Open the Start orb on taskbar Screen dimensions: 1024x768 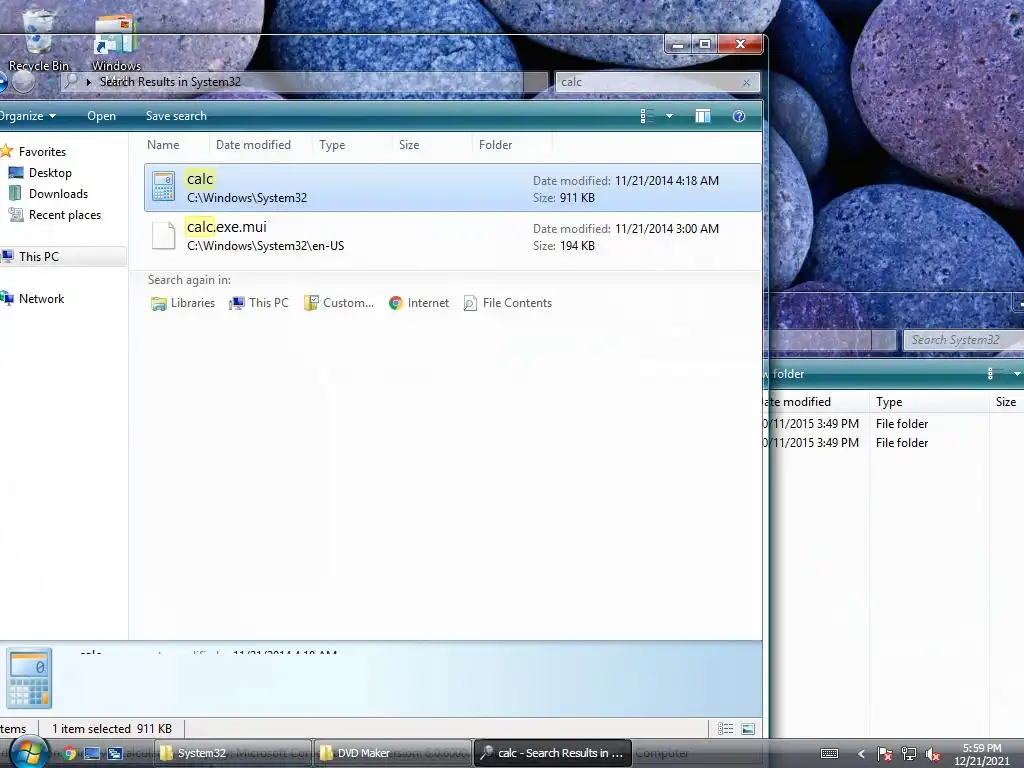click(x=29, y=753)
